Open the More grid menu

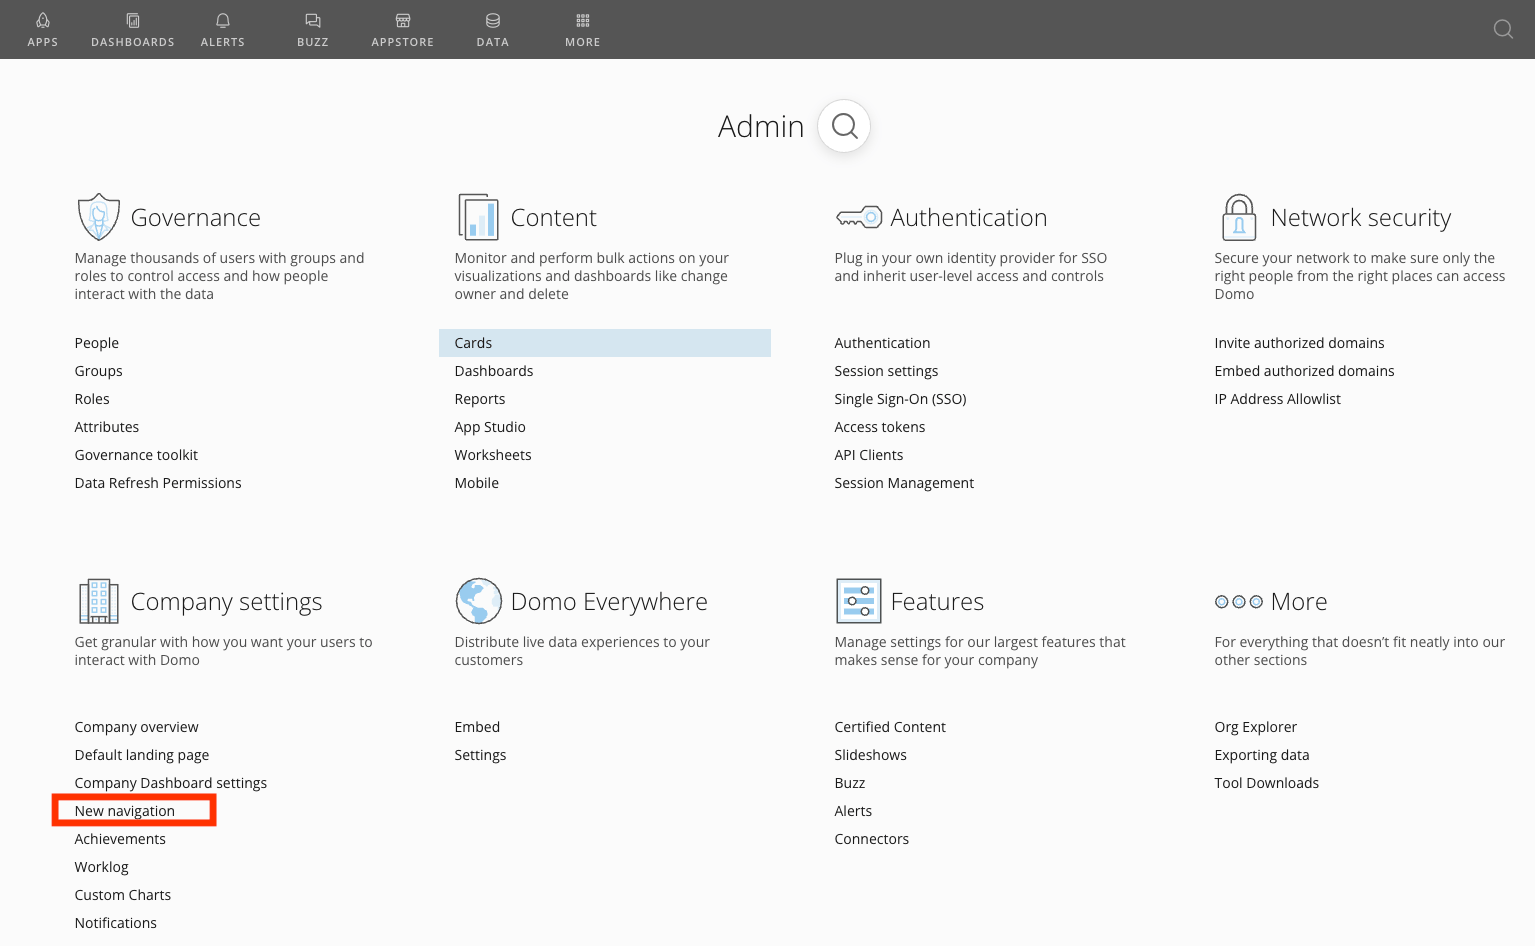(x=583, y=21)
